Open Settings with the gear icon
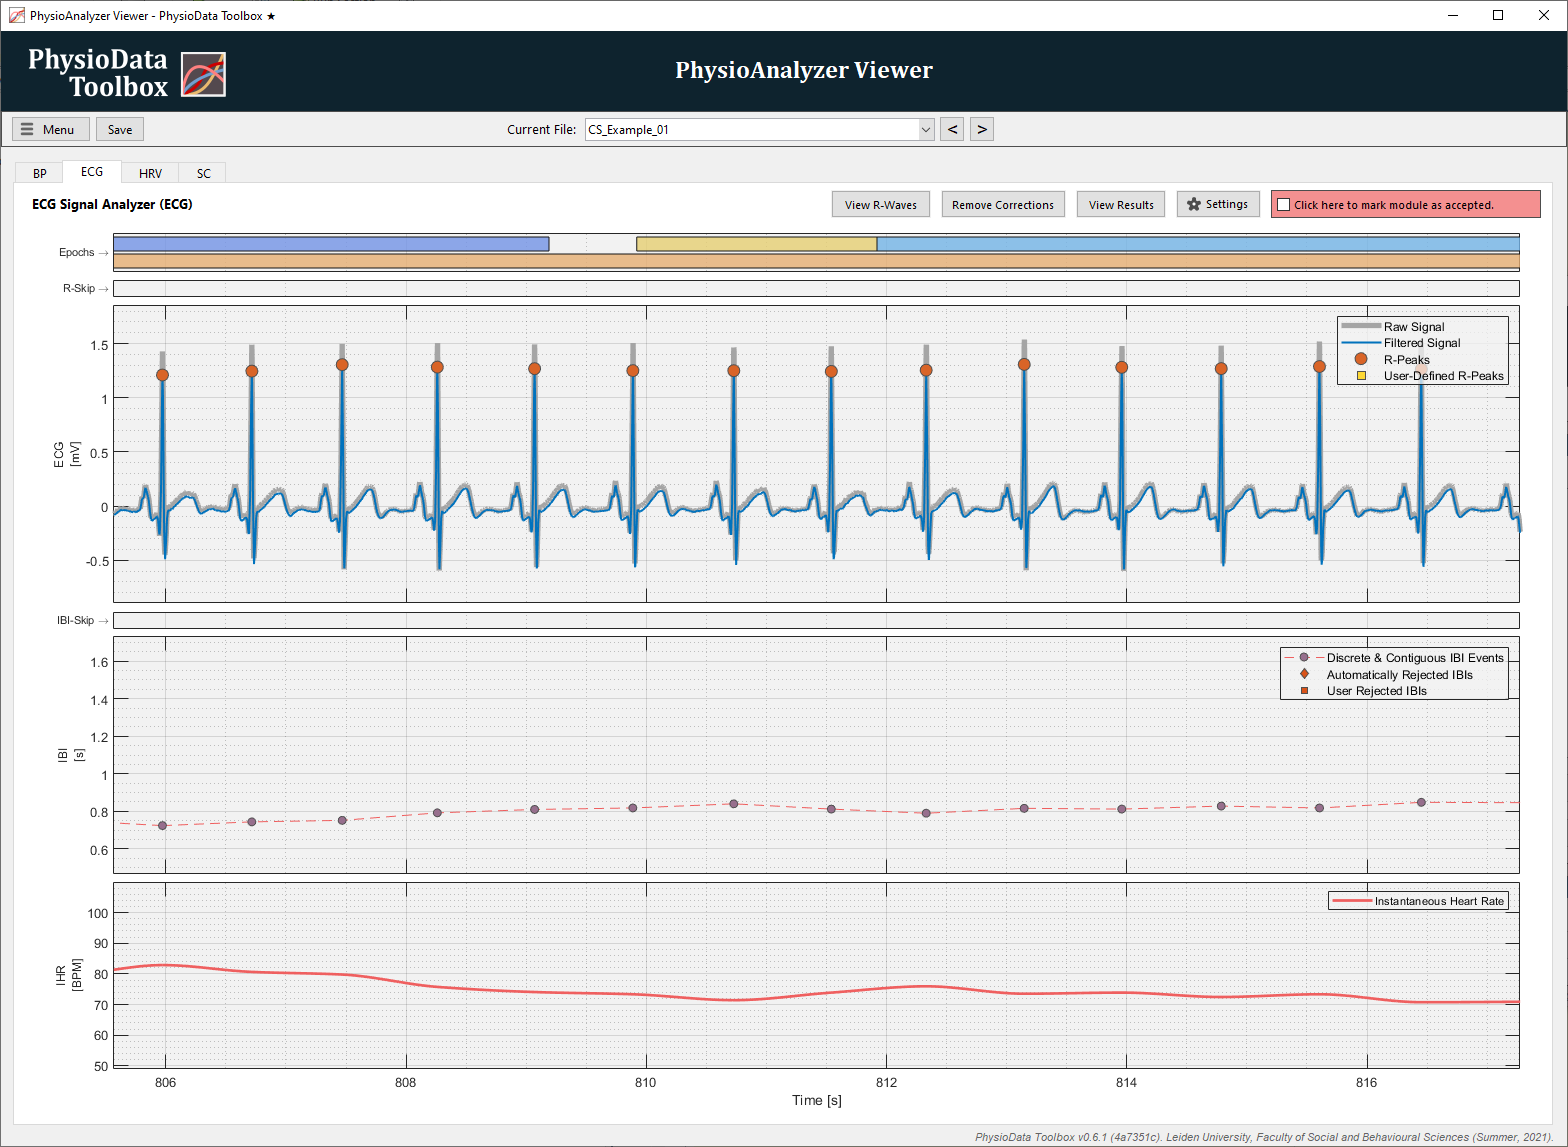 click(1218, 204)
